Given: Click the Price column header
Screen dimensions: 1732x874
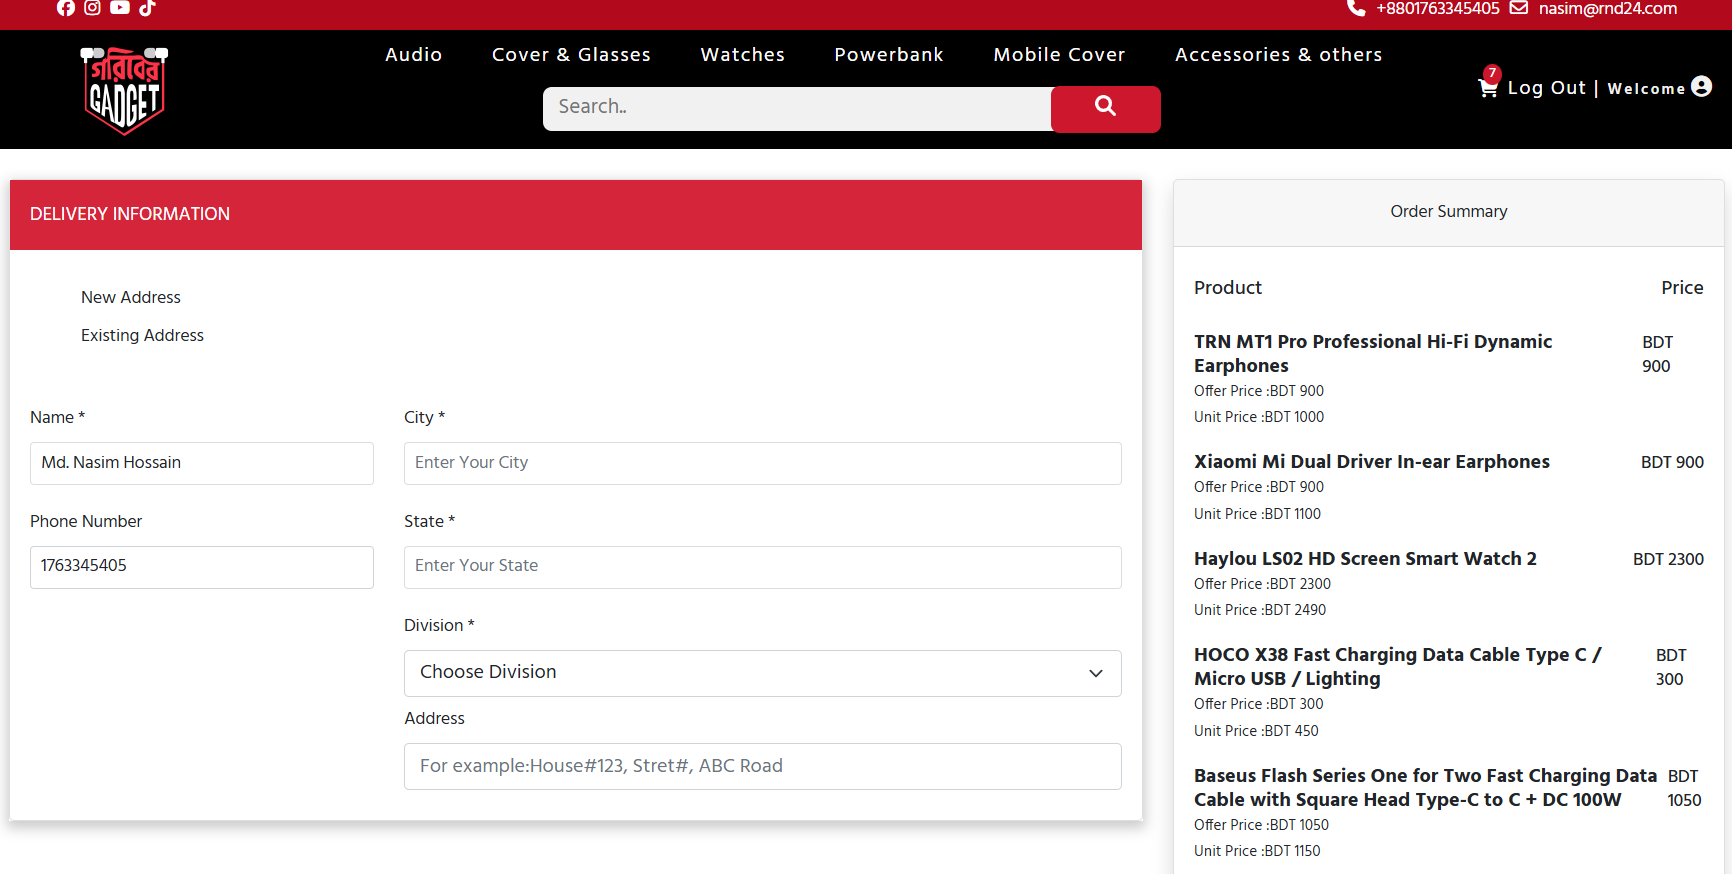Looking at the screenshot, I should (x=1682, y=288).
